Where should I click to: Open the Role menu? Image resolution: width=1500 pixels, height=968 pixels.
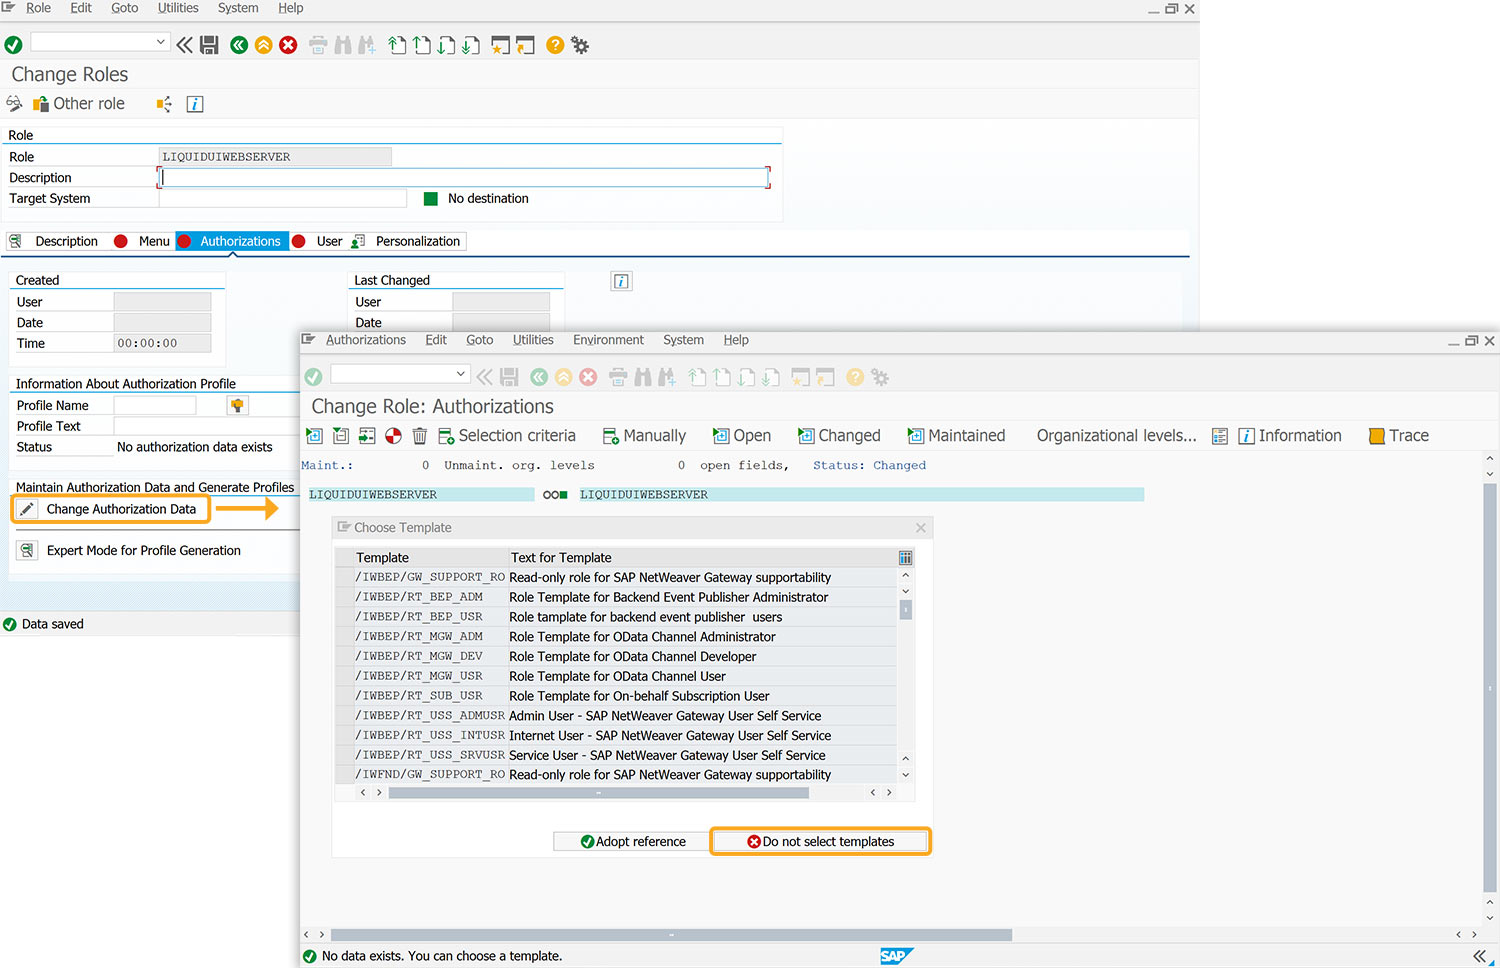tap(38, 8)
